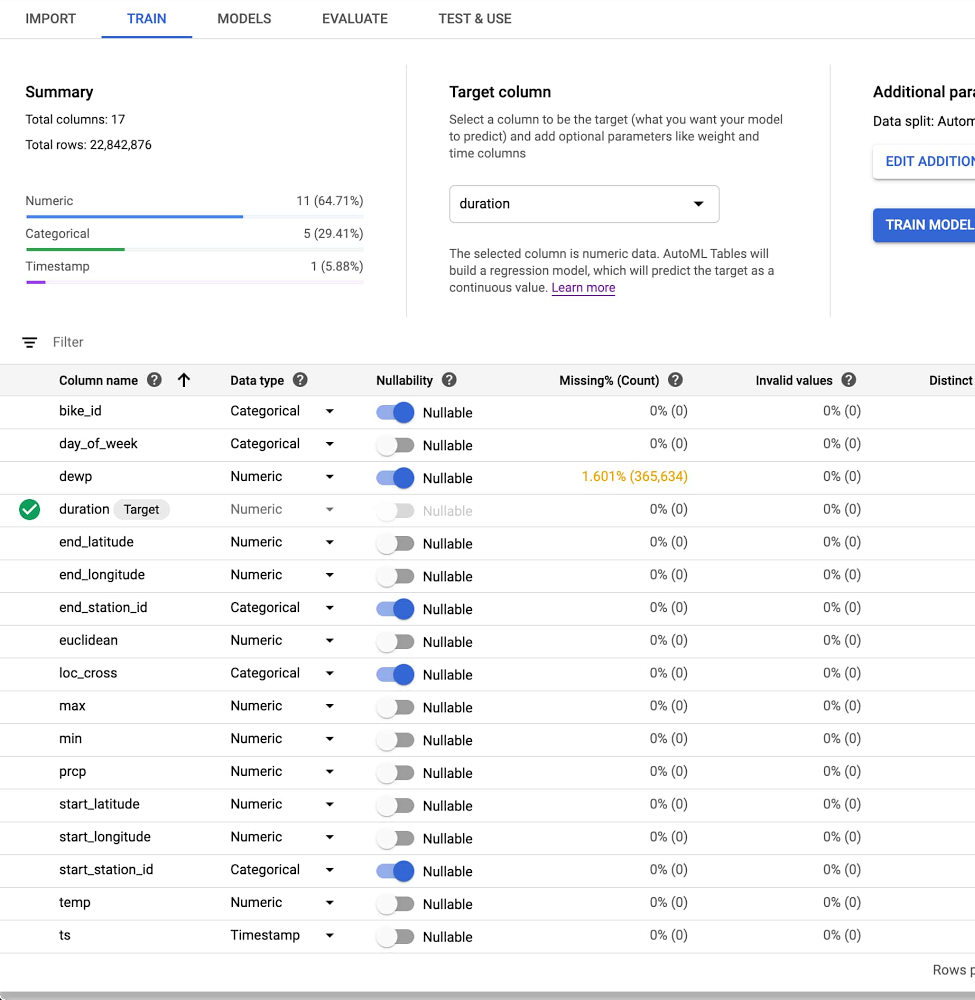Image resolution: width=975 pixels, height=1000 pixels.
Task: Click help icon beside Data type header
Action: (300, 380)
